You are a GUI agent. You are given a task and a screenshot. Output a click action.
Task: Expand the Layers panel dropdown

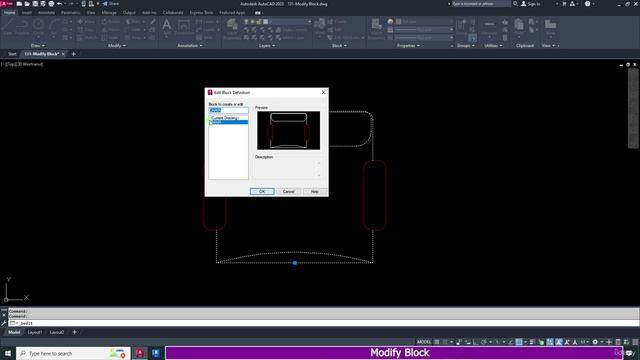(267, 46)
